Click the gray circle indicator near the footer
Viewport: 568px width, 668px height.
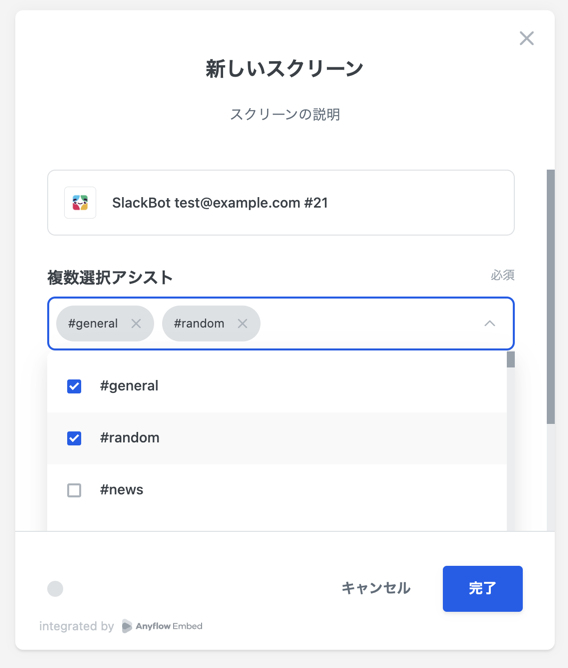pyautogui.click(x=55, y=589)
